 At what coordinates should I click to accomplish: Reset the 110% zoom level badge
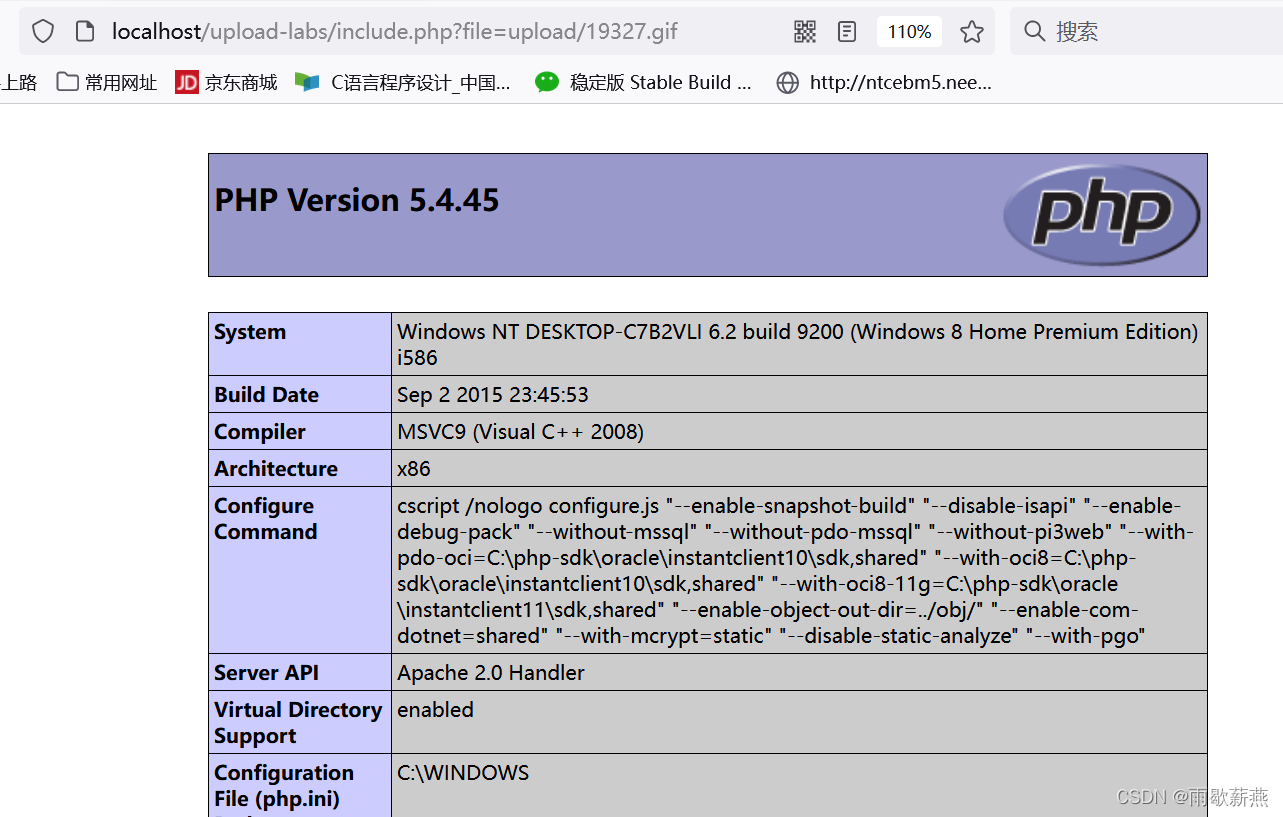(x=909, y=32)
